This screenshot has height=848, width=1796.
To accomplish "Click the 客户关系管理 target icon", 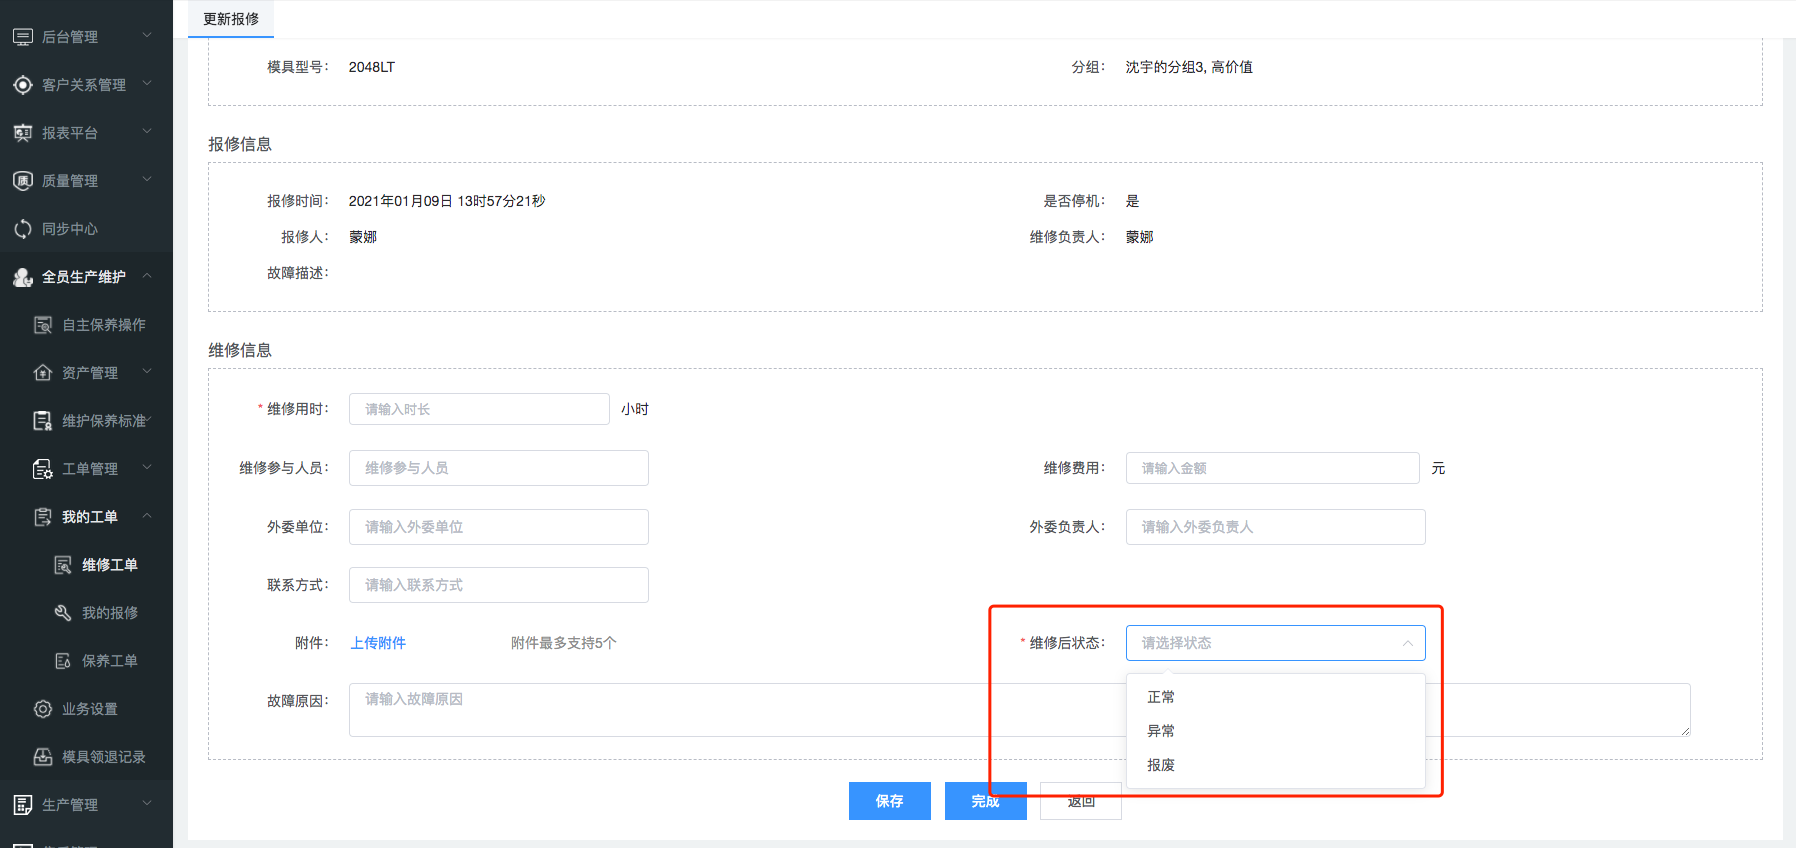I will pos(23,85).
